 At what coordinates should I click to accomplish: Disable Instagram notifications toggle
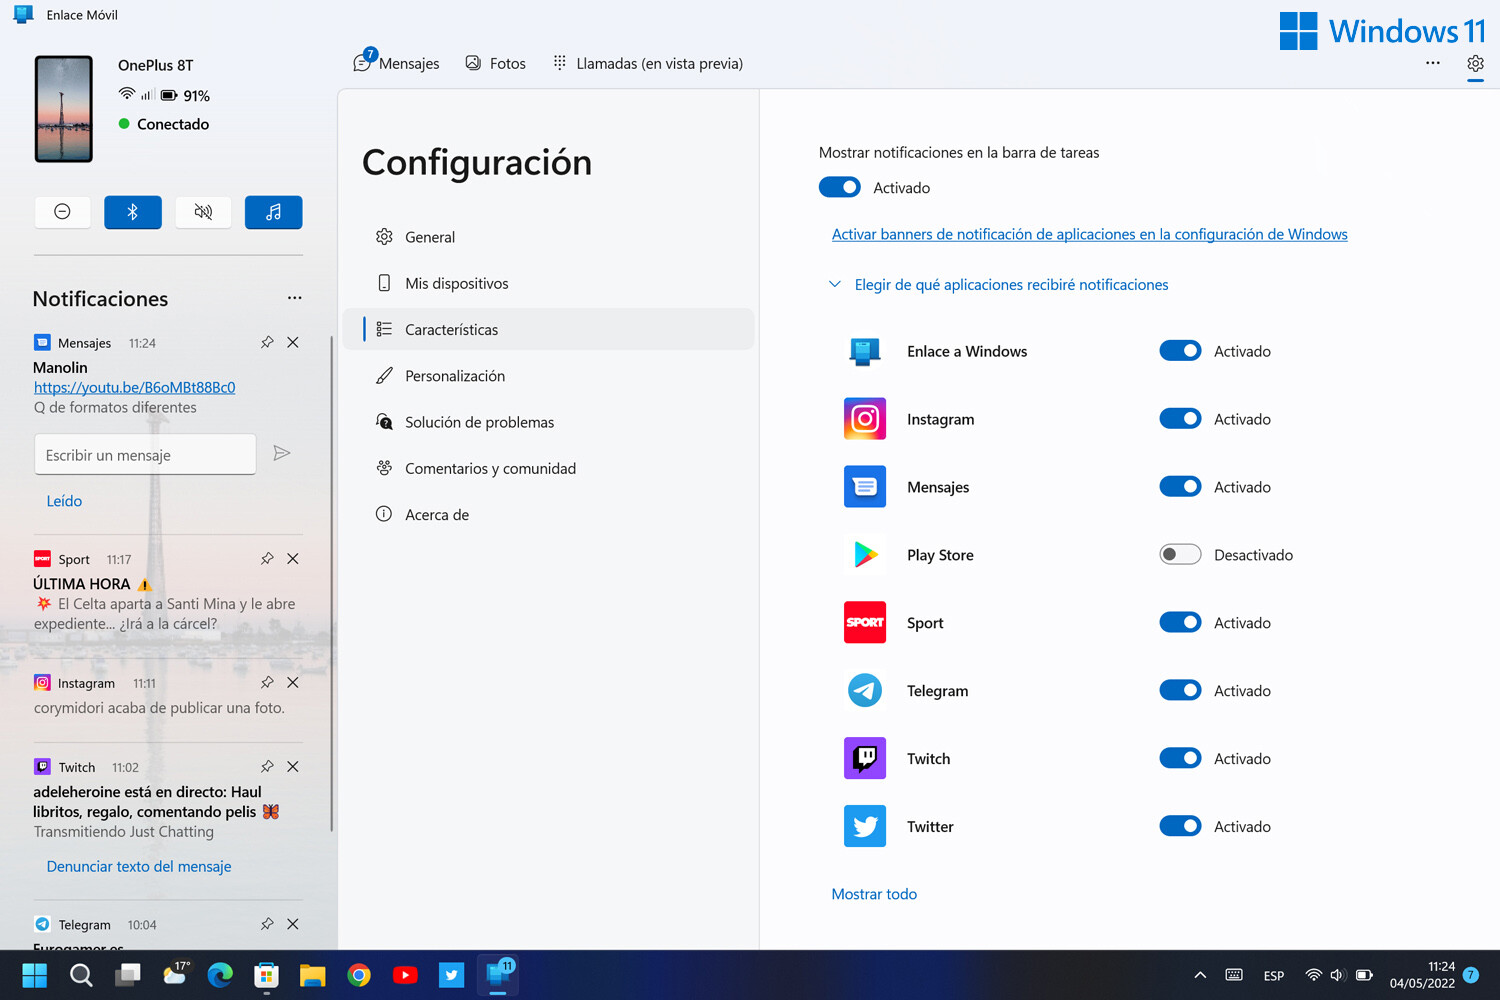click(1180, 419)
